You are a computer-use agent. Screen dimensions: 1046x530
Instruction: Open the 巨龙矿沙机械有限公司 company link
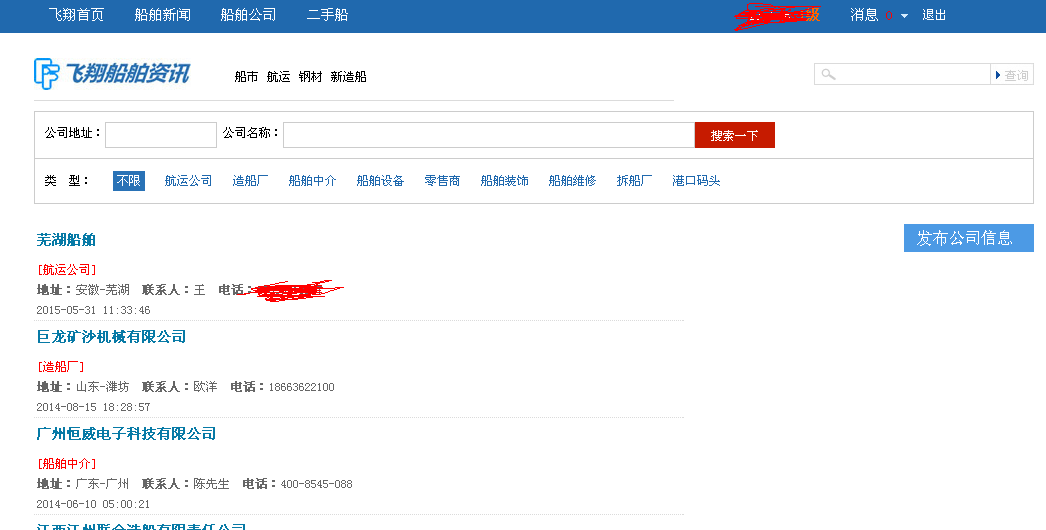[x=111, y=337]
